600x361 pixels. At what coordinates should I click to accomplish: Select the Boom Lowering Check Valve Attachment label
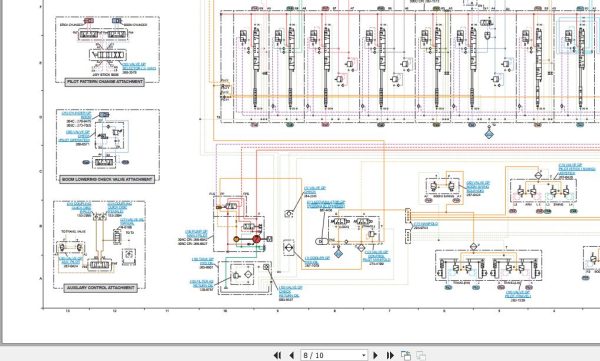(x=107, y=179)
